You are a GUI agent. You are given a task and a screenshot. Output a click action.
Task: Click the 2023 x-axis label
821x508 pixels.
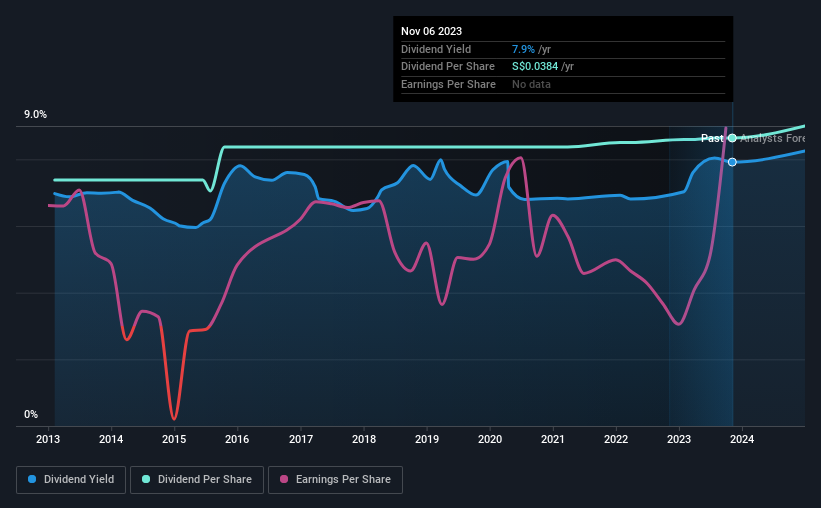pyautogui.click(x=679, y=439)
